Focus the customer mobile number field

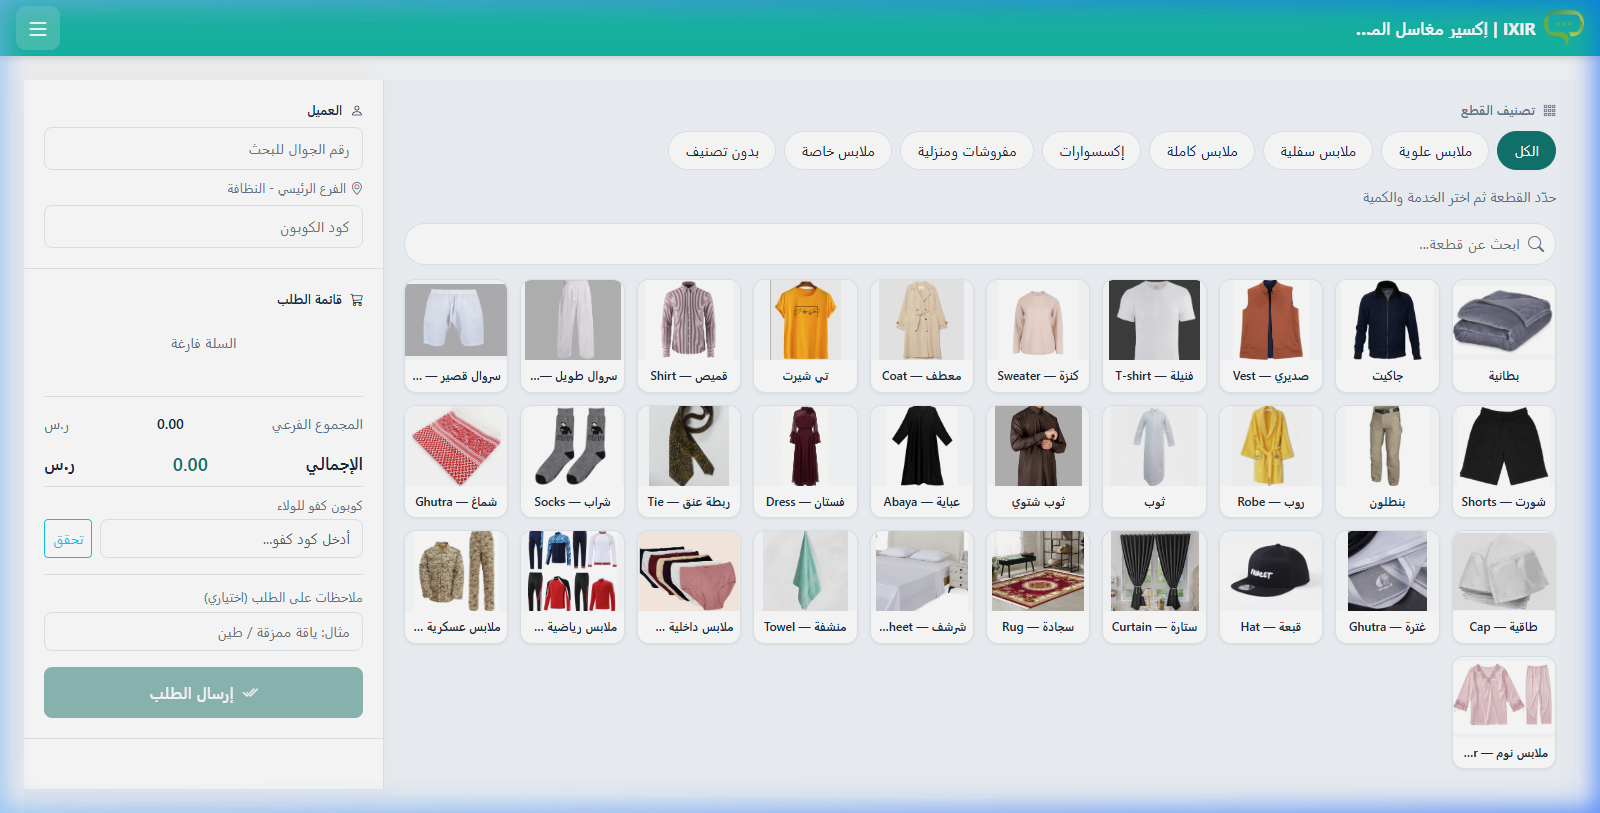203,149
